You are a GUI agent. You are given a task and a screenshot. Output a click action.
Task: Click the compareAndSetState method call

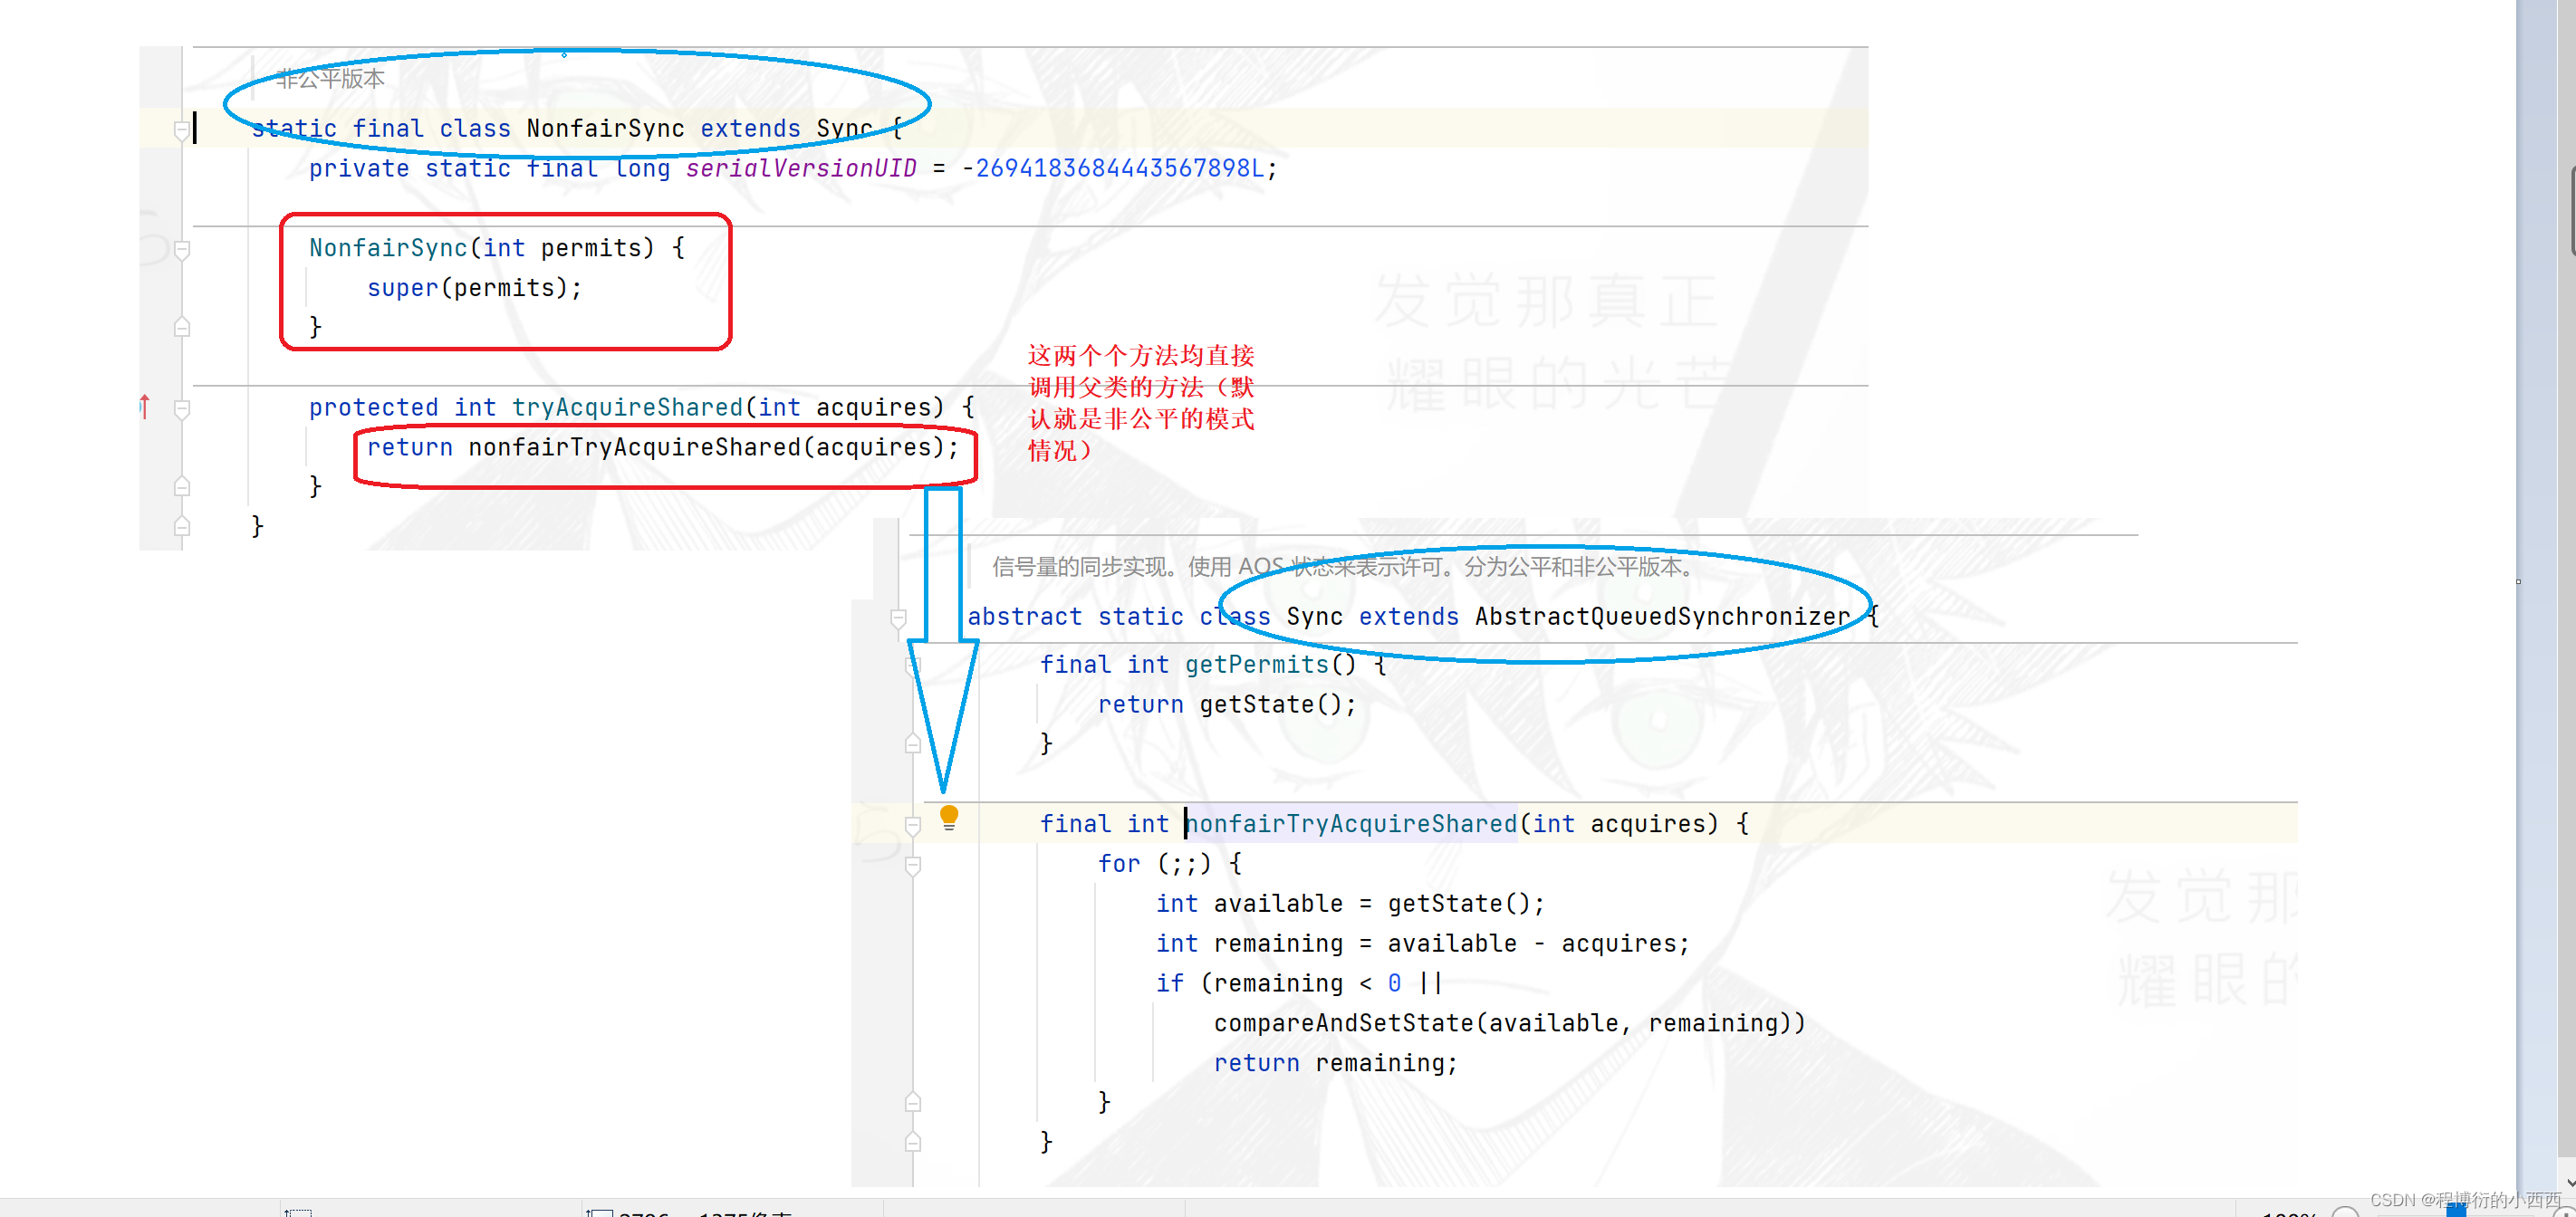tap(1343, 1023)
